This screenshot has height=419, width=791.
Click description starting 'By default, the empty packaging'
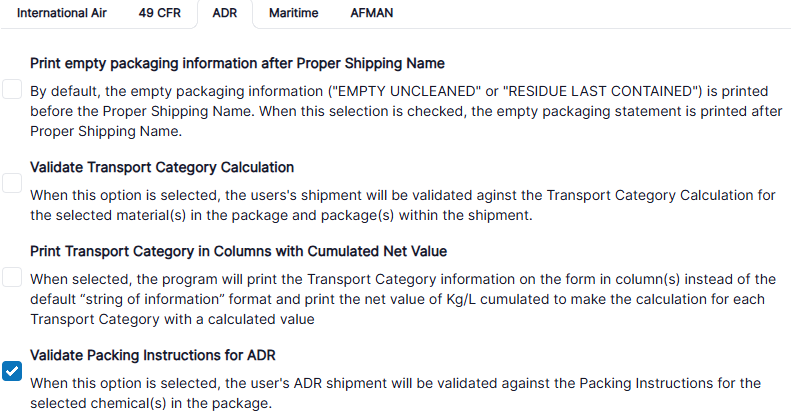point(400,110)
